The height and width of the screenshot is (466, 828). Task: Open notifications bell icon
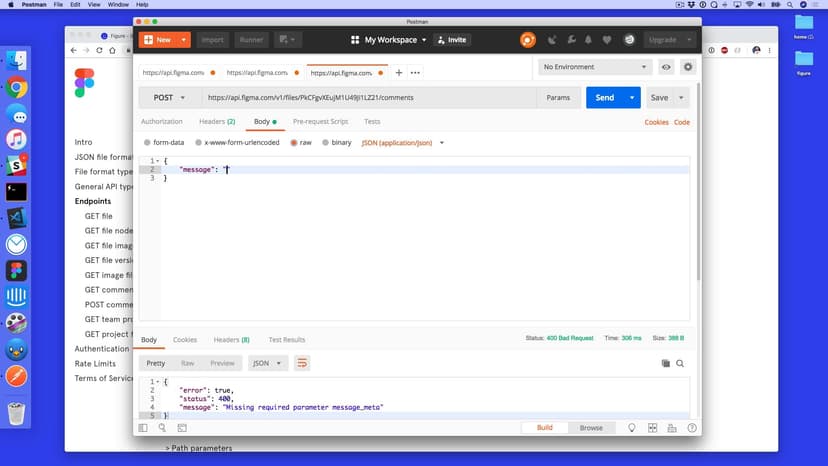(x=588, y=40)
